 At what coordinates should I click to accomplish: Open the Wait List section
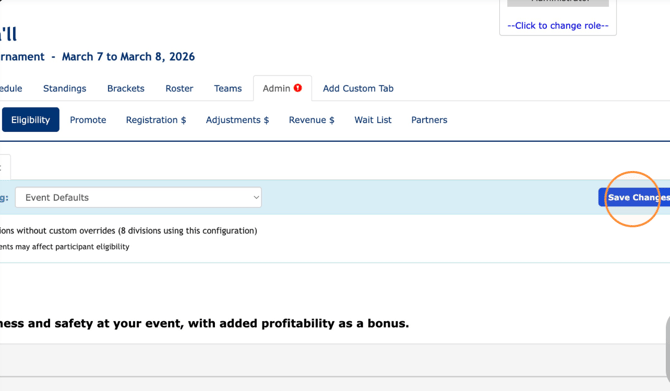373,120
